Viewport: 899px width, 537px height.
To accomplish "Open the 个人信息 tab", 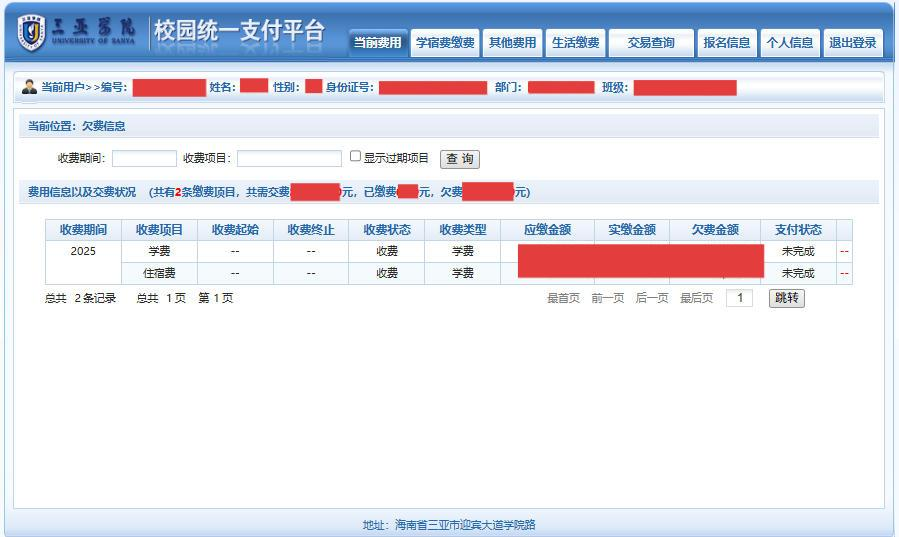I will [789, 43].
